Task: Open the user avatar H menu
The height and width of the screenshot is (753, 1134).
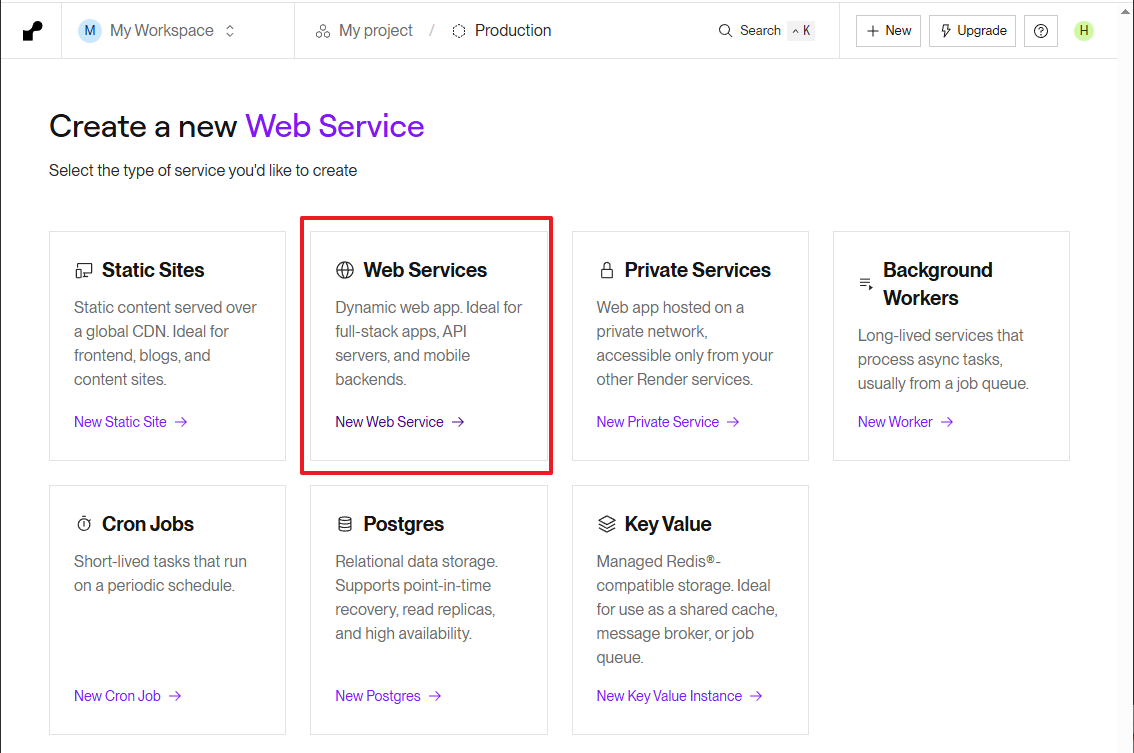Action: click(1084, 31)
